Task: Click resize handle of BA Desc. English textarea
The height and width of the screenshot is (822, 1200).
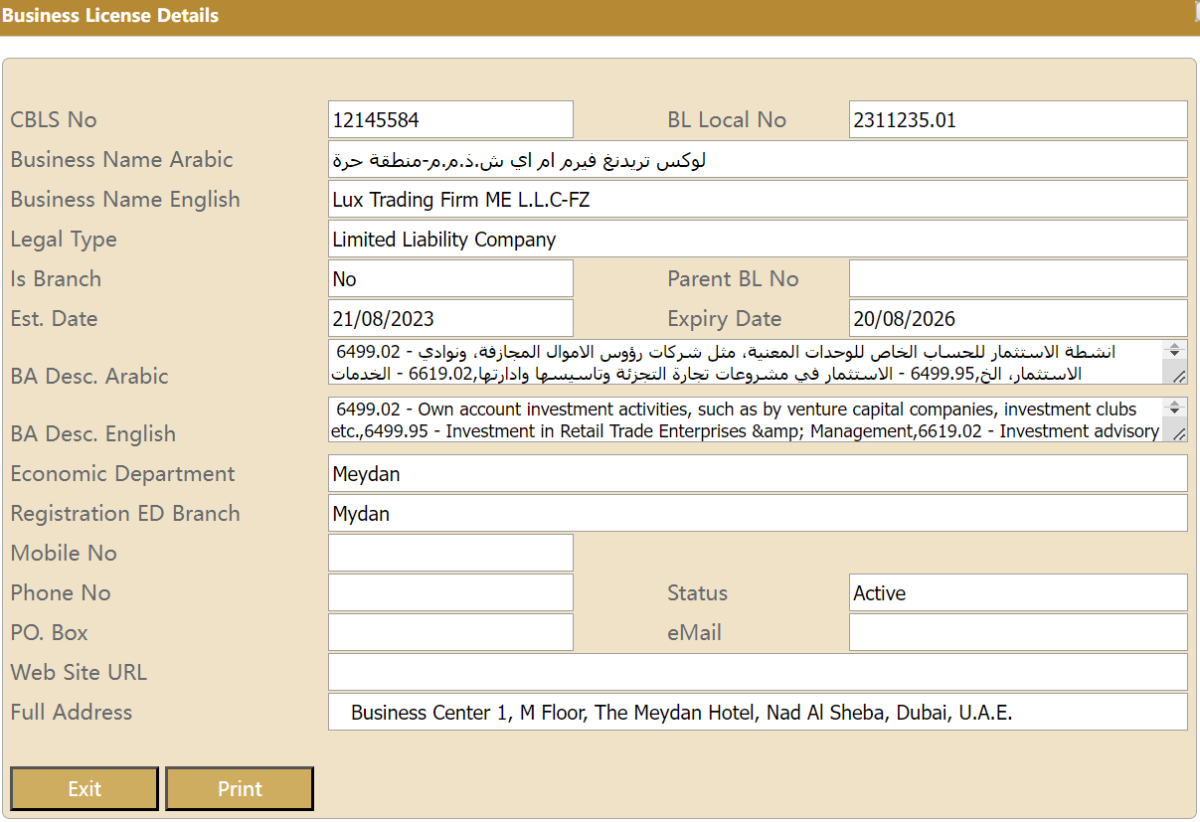Action: (1179, 434)
